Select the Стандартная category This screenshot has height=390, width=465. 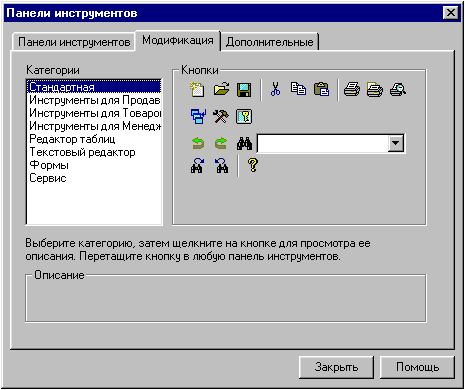94,87
